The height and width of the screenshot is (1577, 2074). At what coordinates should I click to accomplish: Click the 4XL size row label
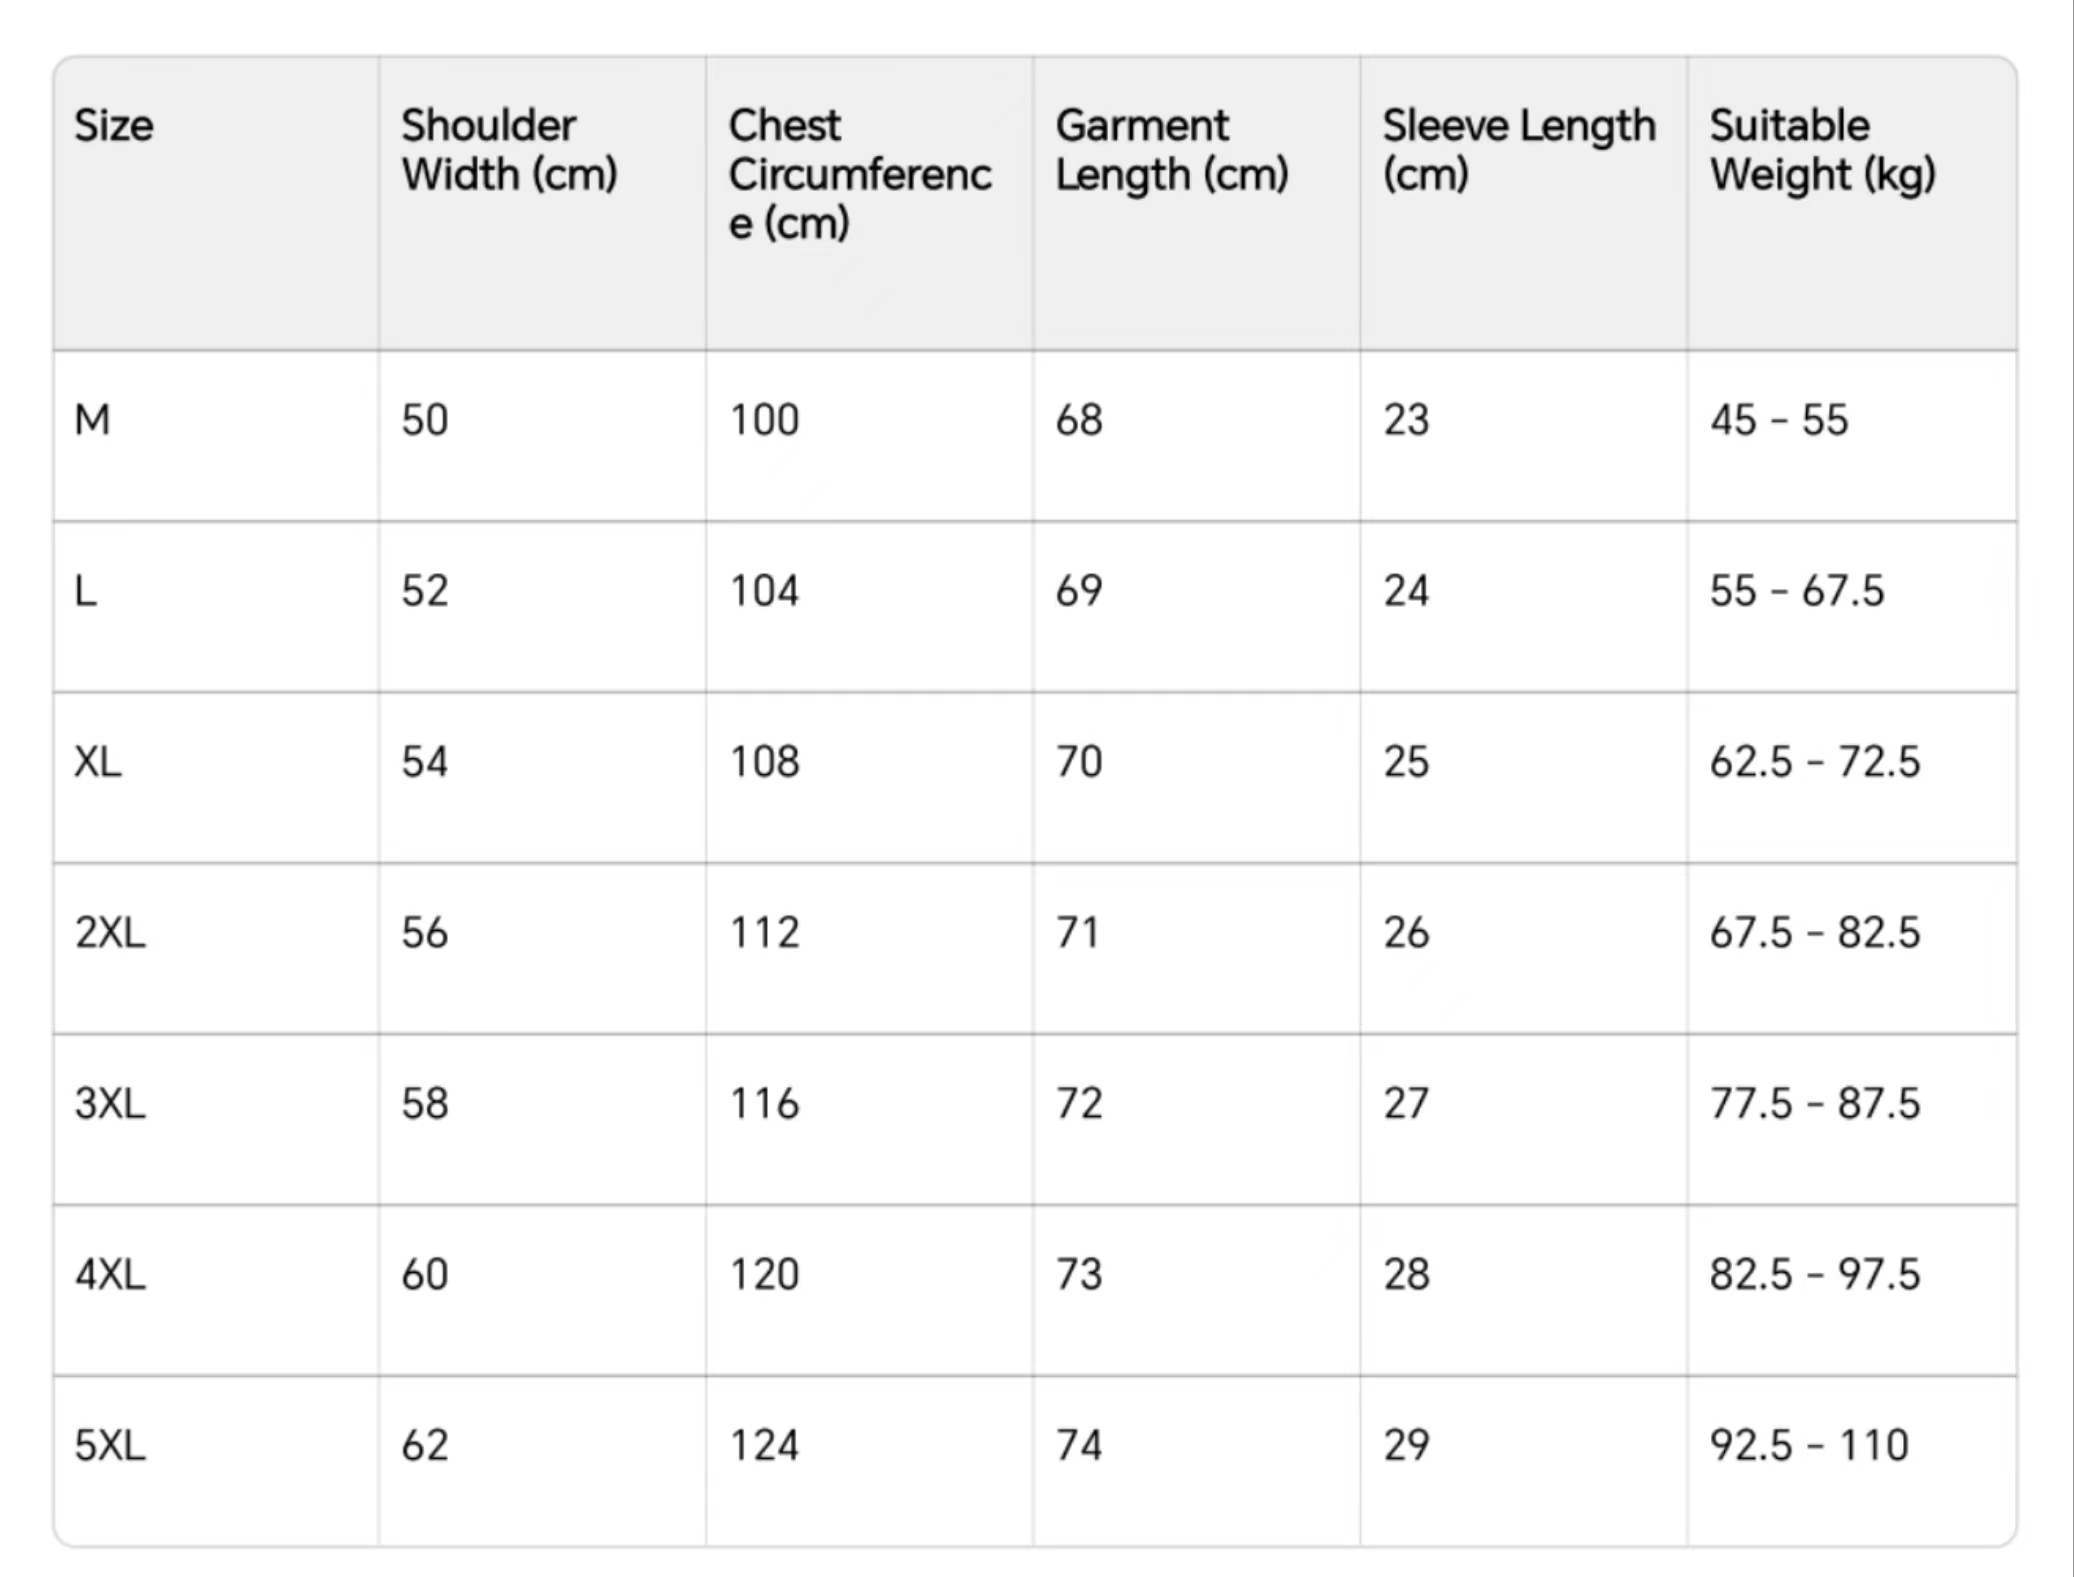point(110,1275)
